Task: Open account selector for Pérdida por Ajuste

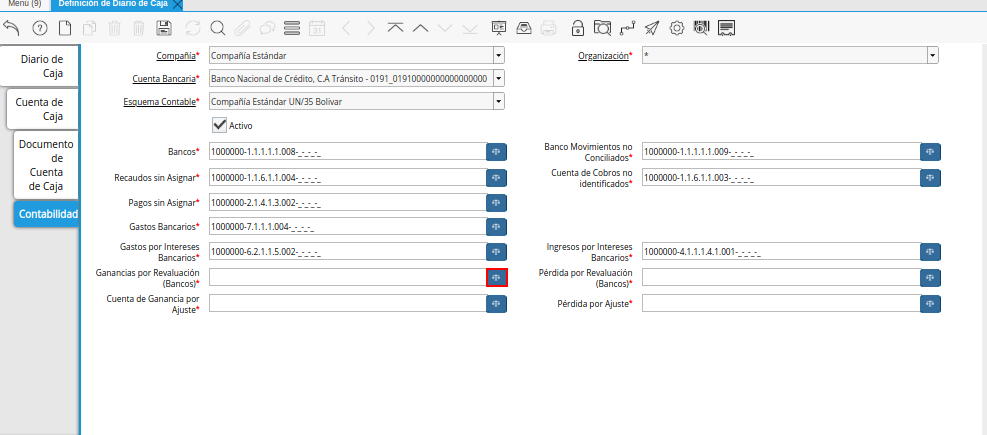Action: click(x=930, y=304)
